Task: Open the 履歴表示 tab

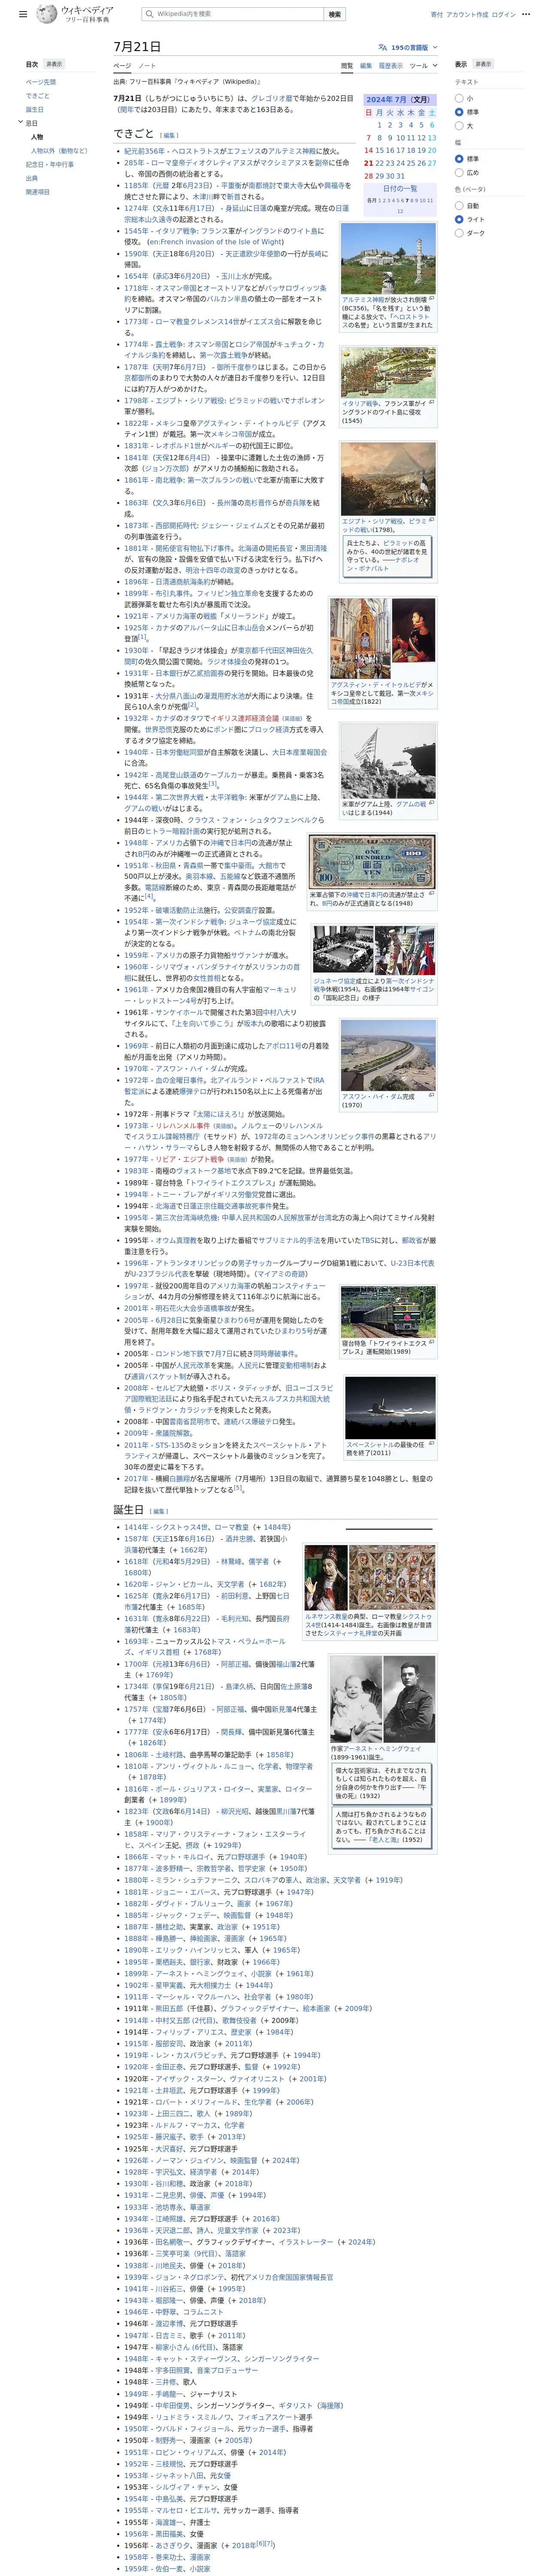Action: tap(390, 66)
